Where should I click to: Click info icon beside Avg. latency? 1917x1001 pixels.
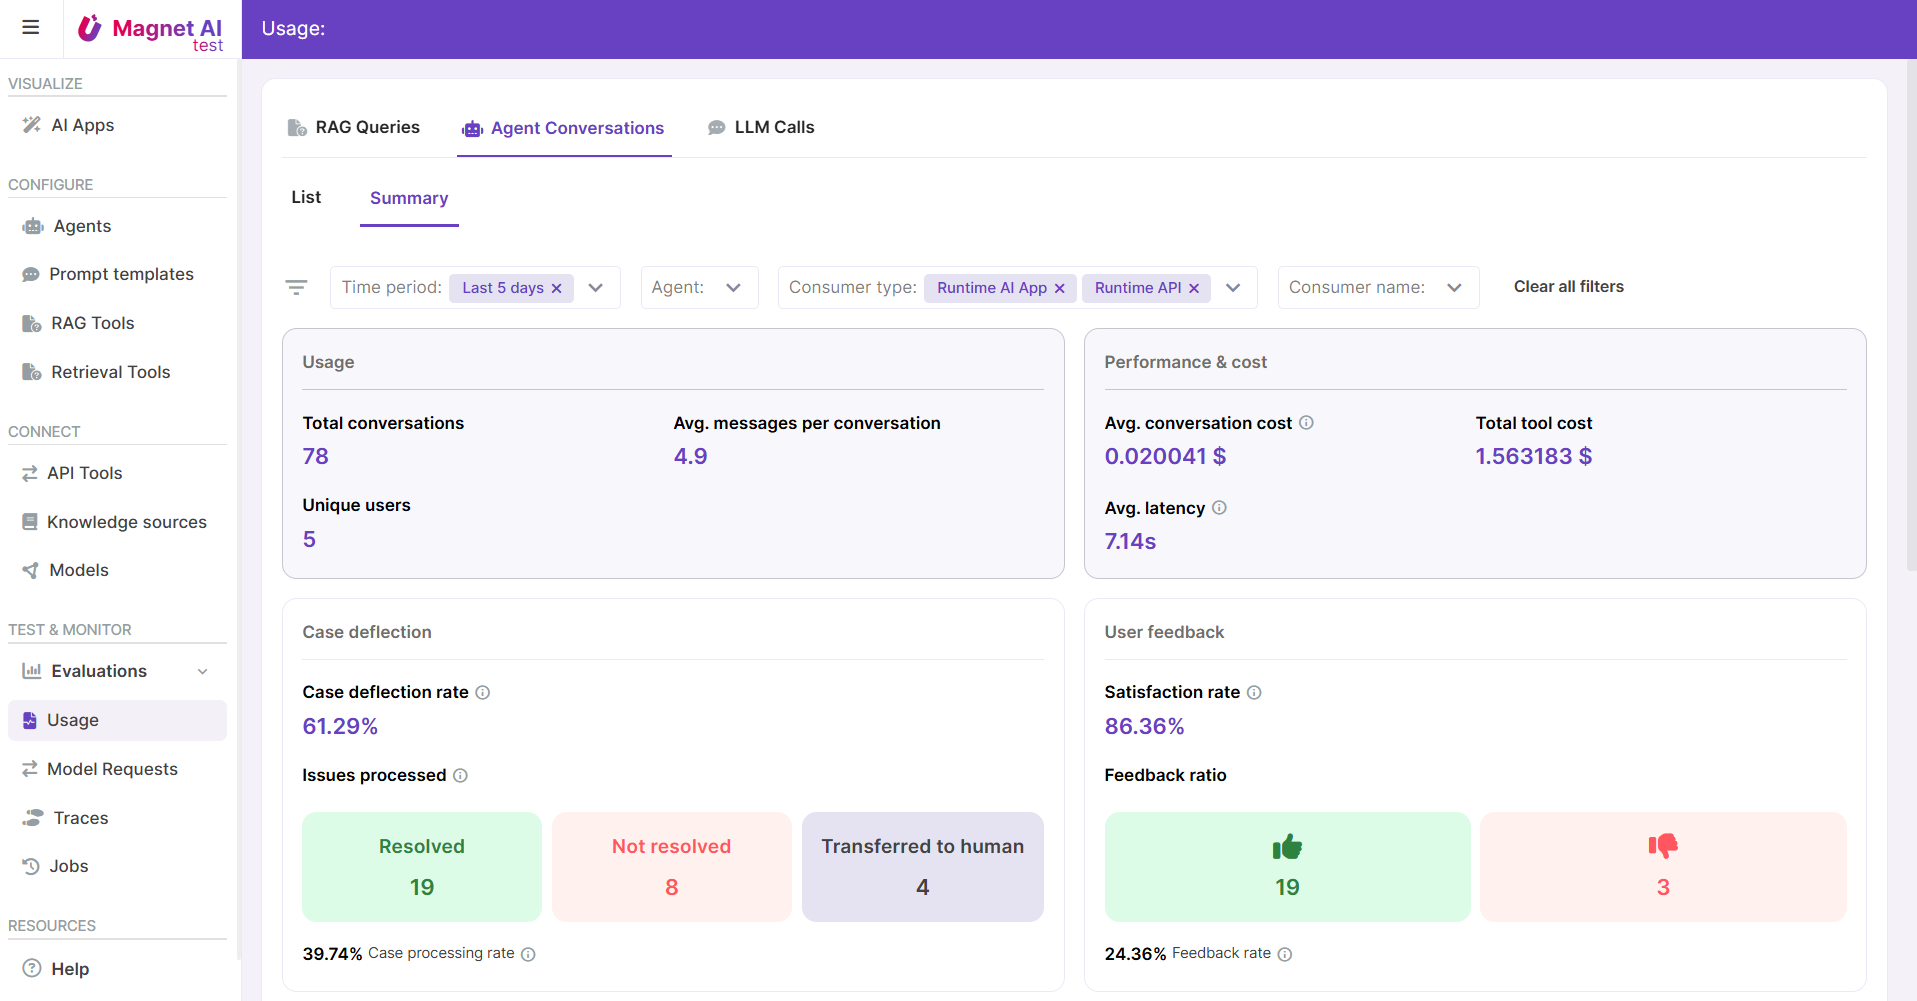click(x=1219, y=508)
